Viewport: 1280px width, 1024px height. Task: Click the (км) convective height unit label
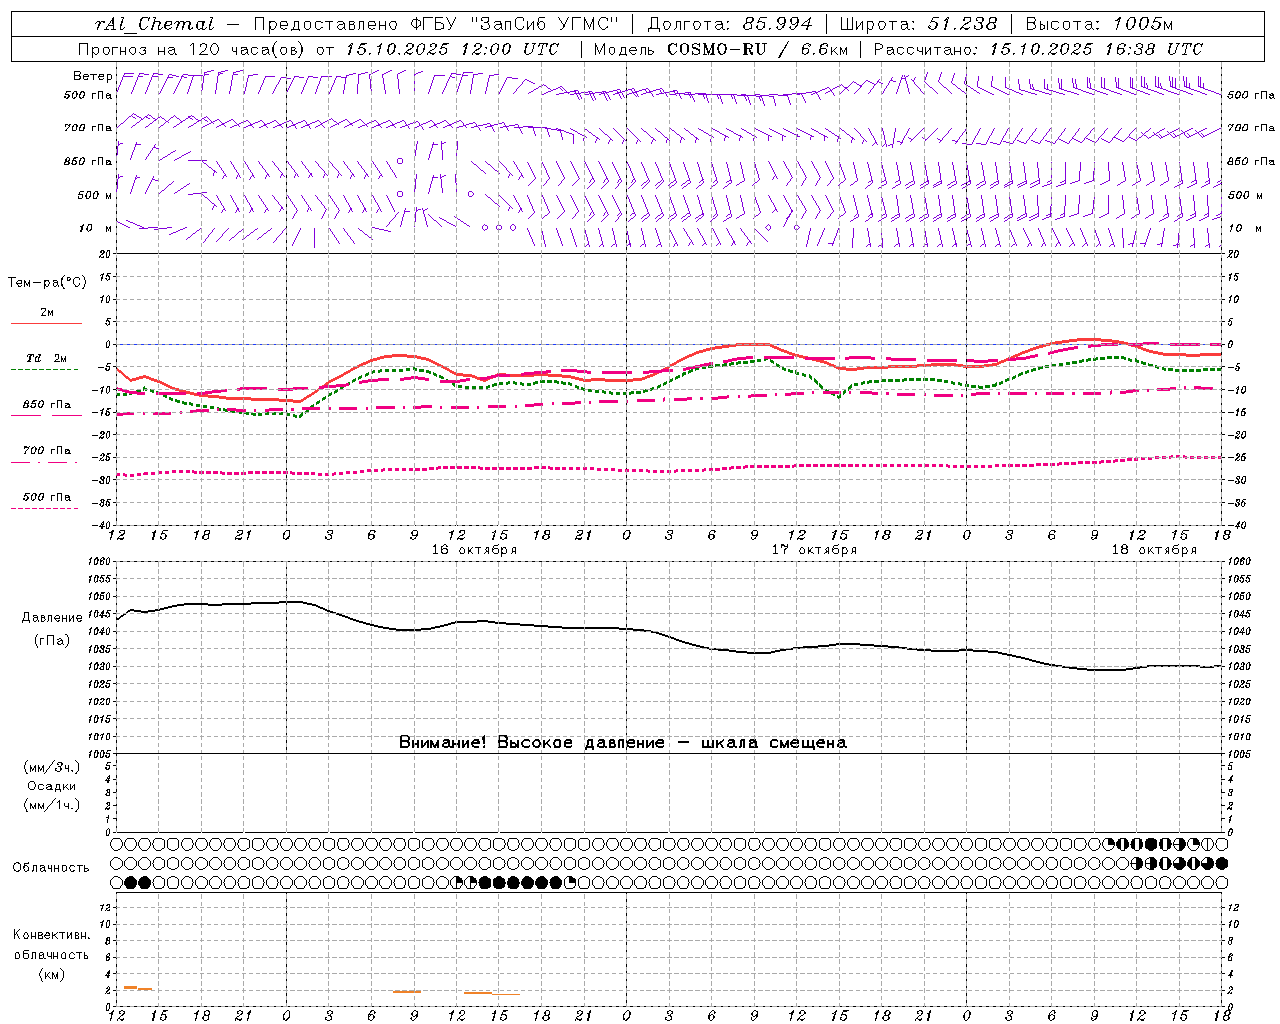(x=51, y=974)
